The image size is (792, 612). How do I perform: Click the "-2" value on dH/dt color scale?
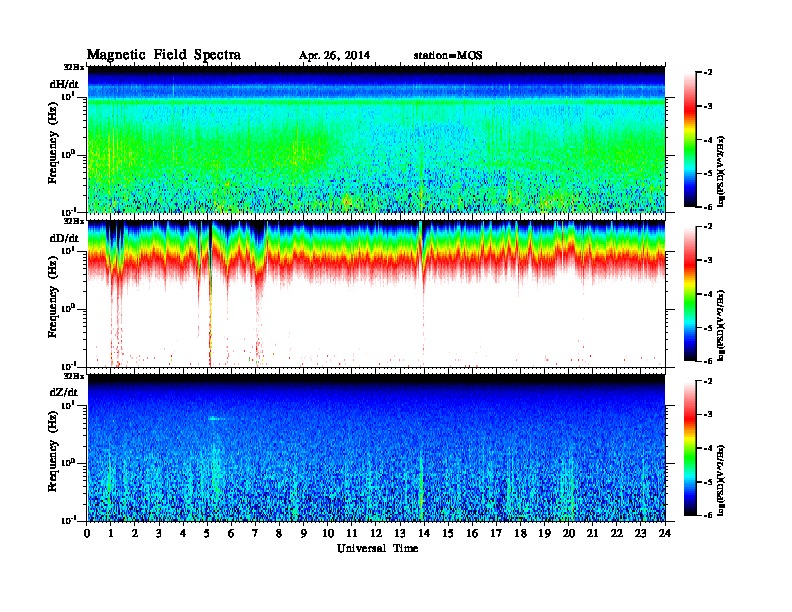(708, 73)
